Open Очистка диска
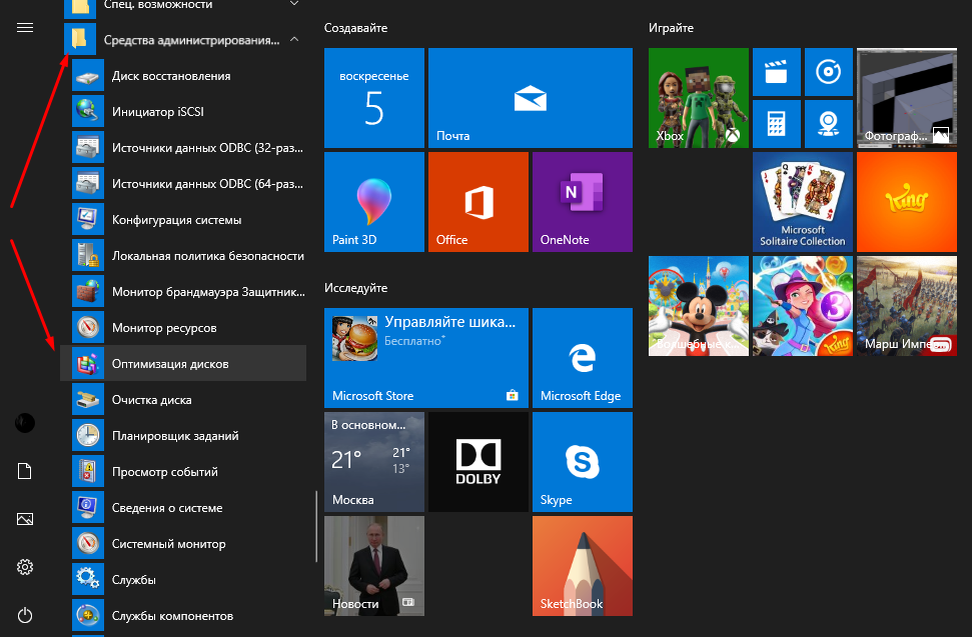The height and width of the screenshot is (637, 972). 183,399
